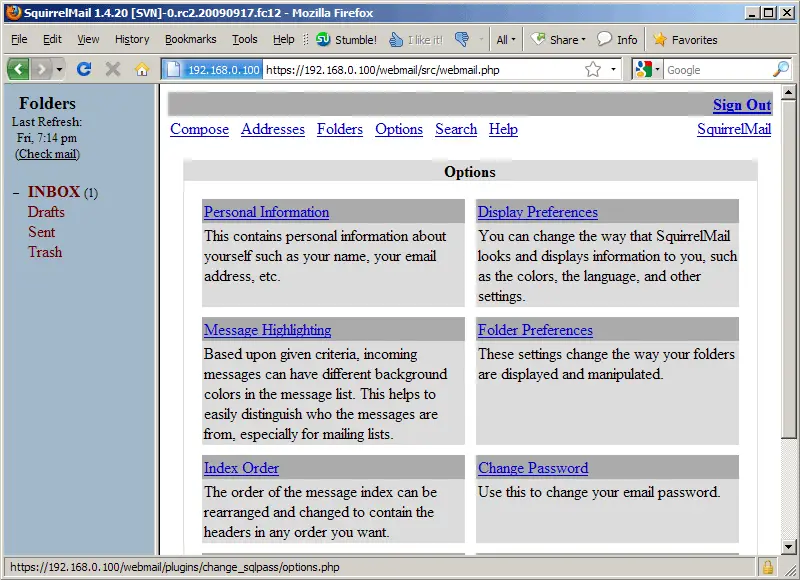This screenshot has width=800, height=580.
Task: Click the Info speech bubble button
Action: [x=617, y=39]
